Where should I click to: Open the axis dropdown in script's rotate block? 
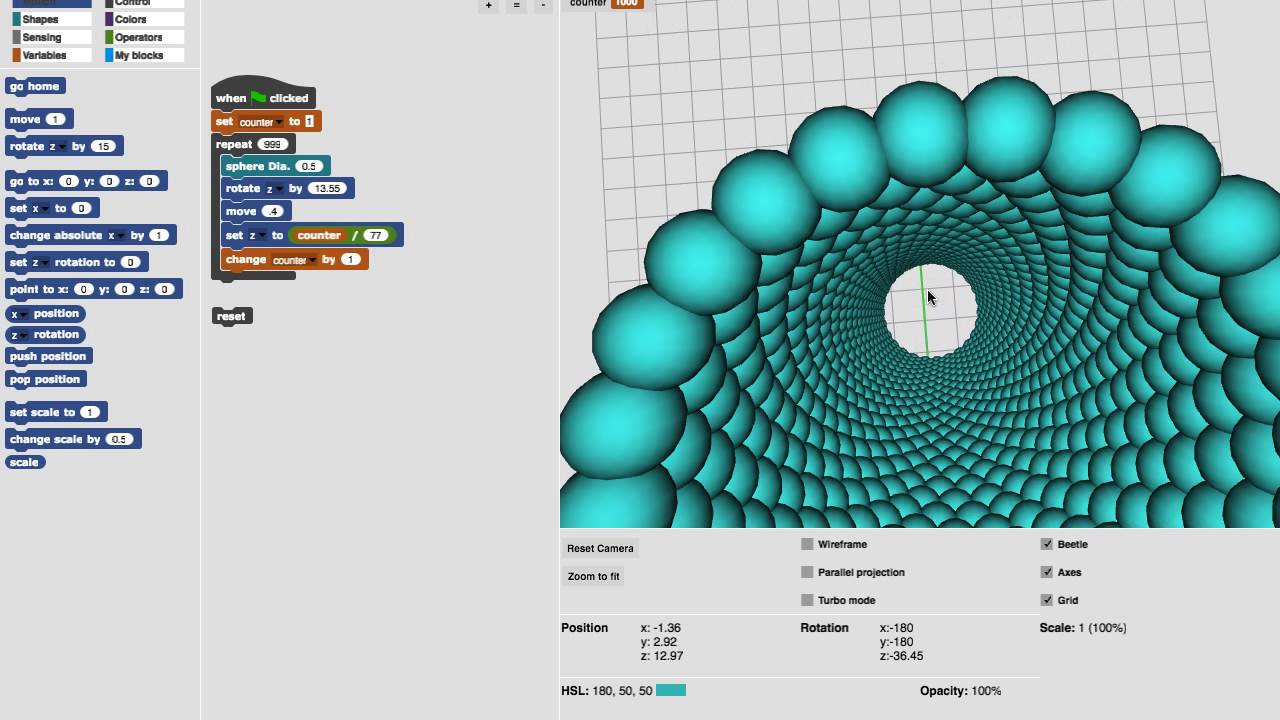point(278,189)
